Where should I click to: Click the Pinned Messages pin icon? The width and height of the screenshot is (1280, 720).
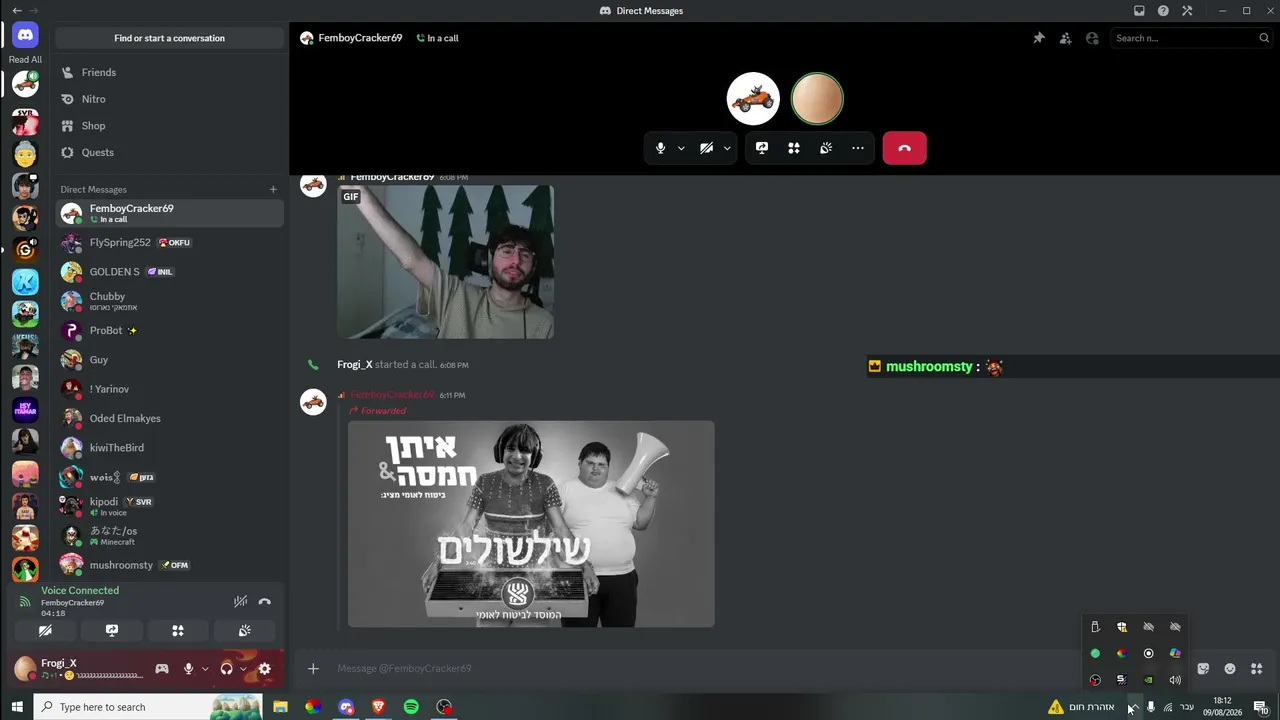(x=1039, y=38)
